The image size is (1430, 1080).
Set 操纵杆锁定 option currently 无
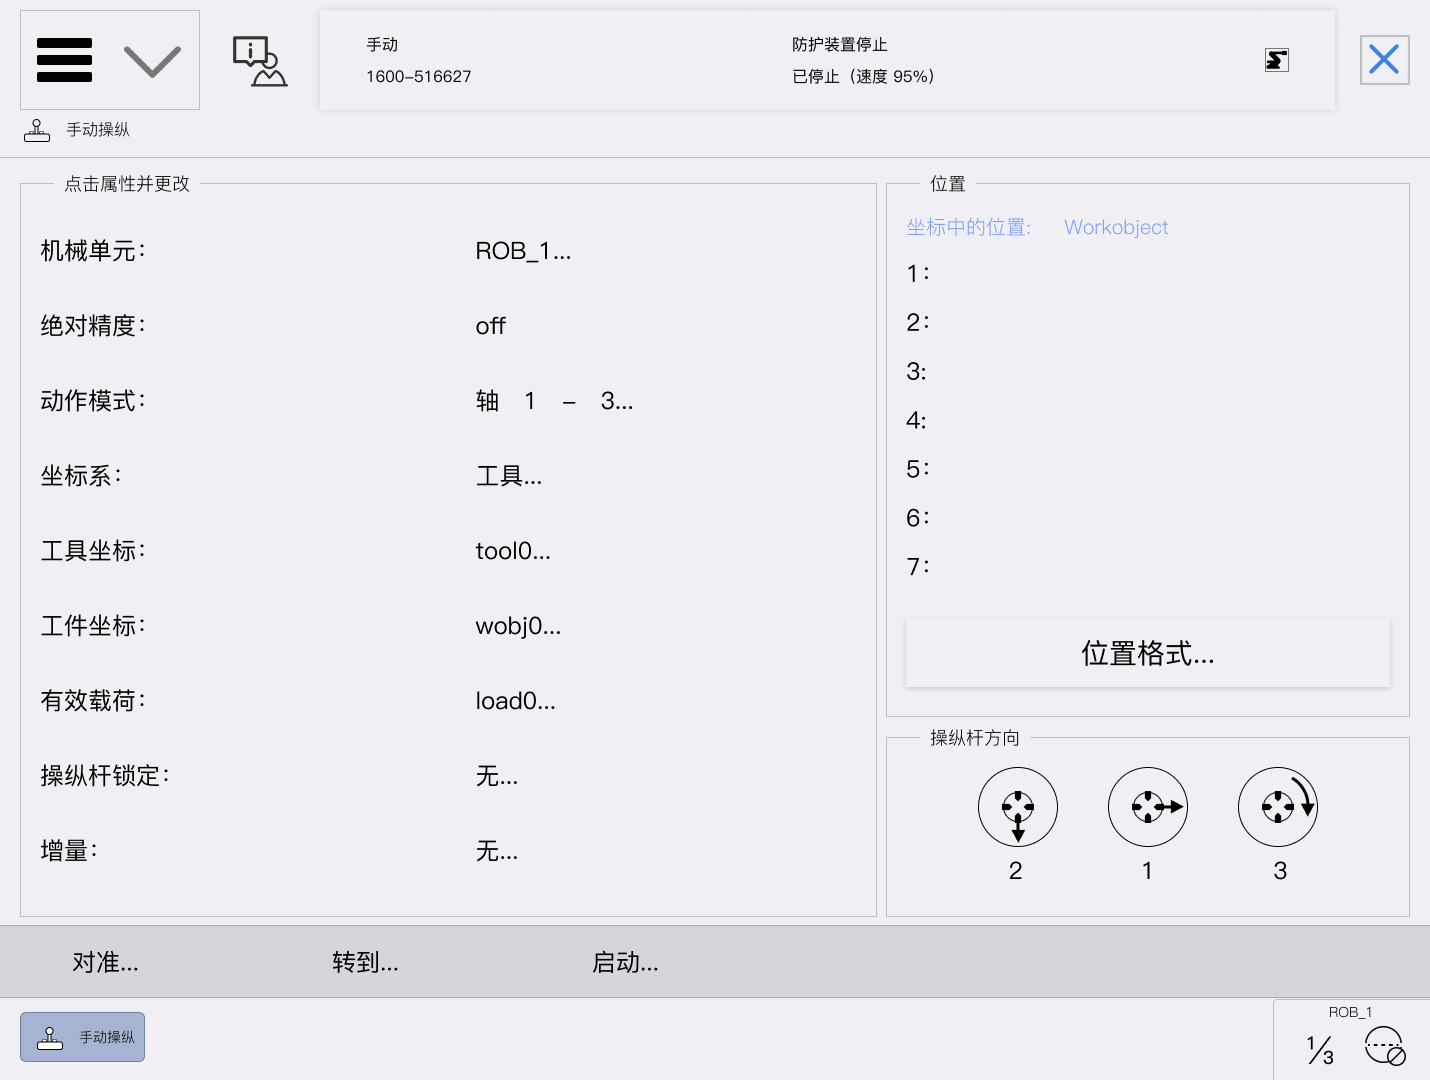(x=496, y=776)
